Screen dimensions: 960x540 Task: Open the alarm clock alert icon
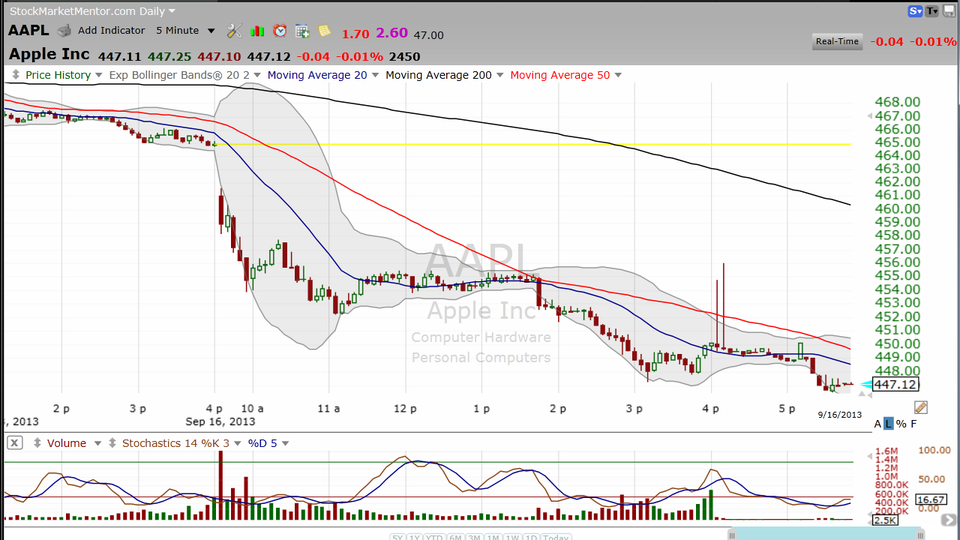click(x=280, y=31)
